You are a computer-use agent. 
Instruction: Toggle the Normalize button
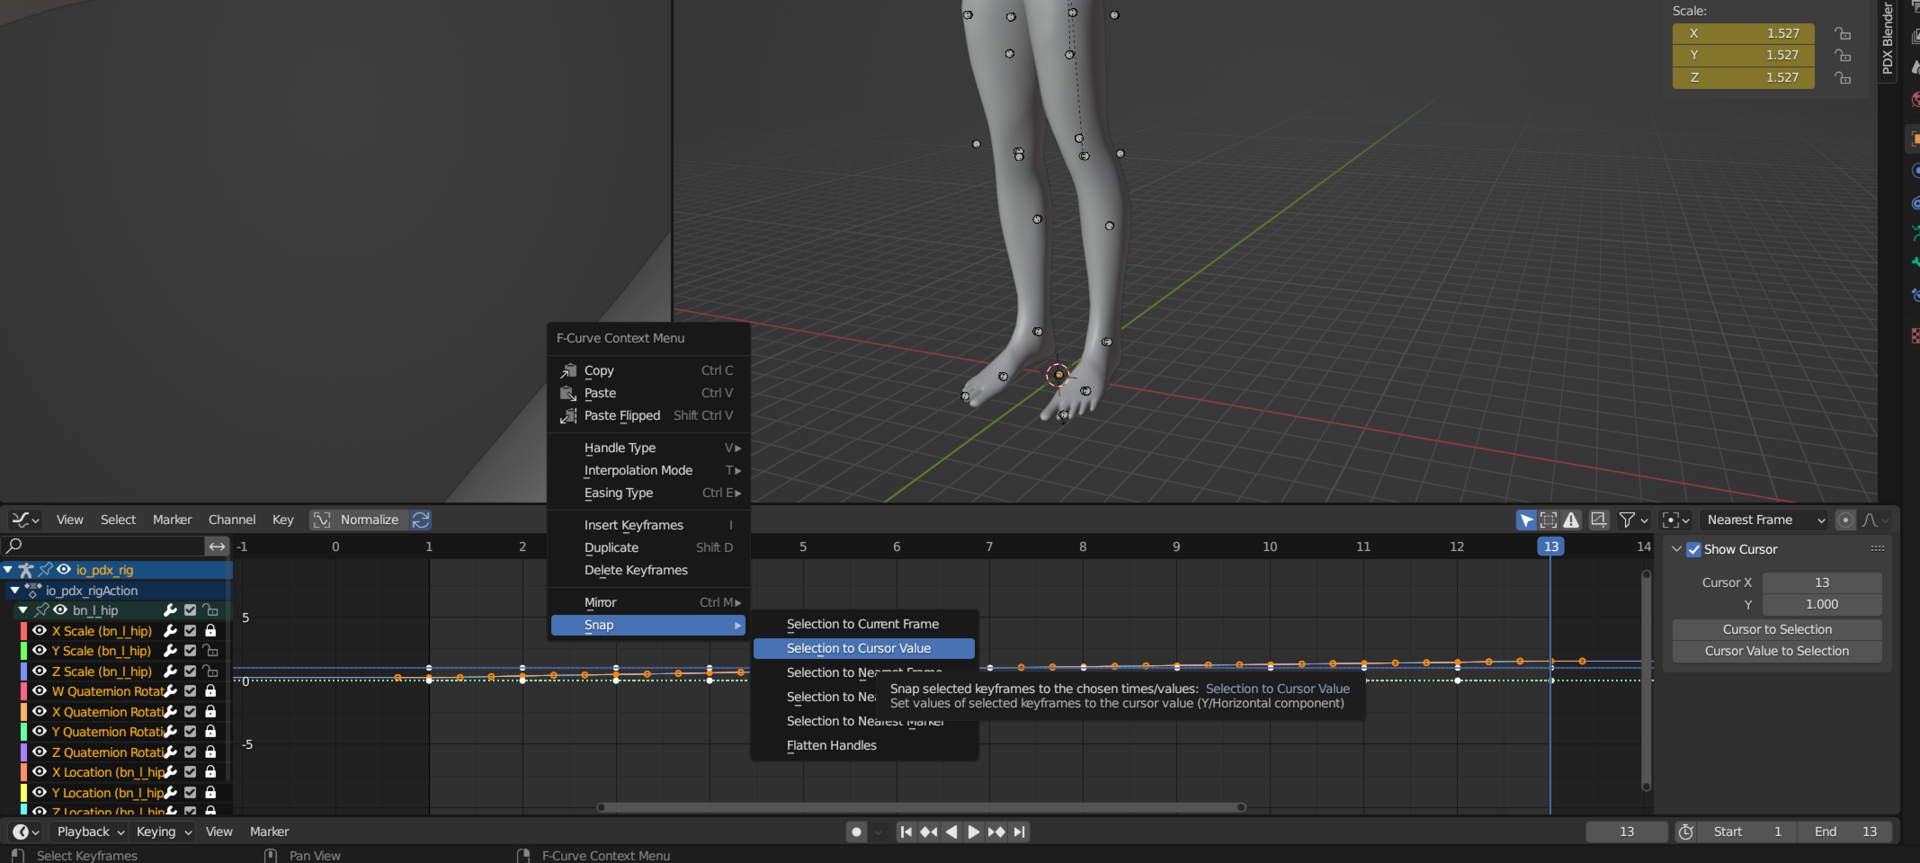tap(357, 520)
